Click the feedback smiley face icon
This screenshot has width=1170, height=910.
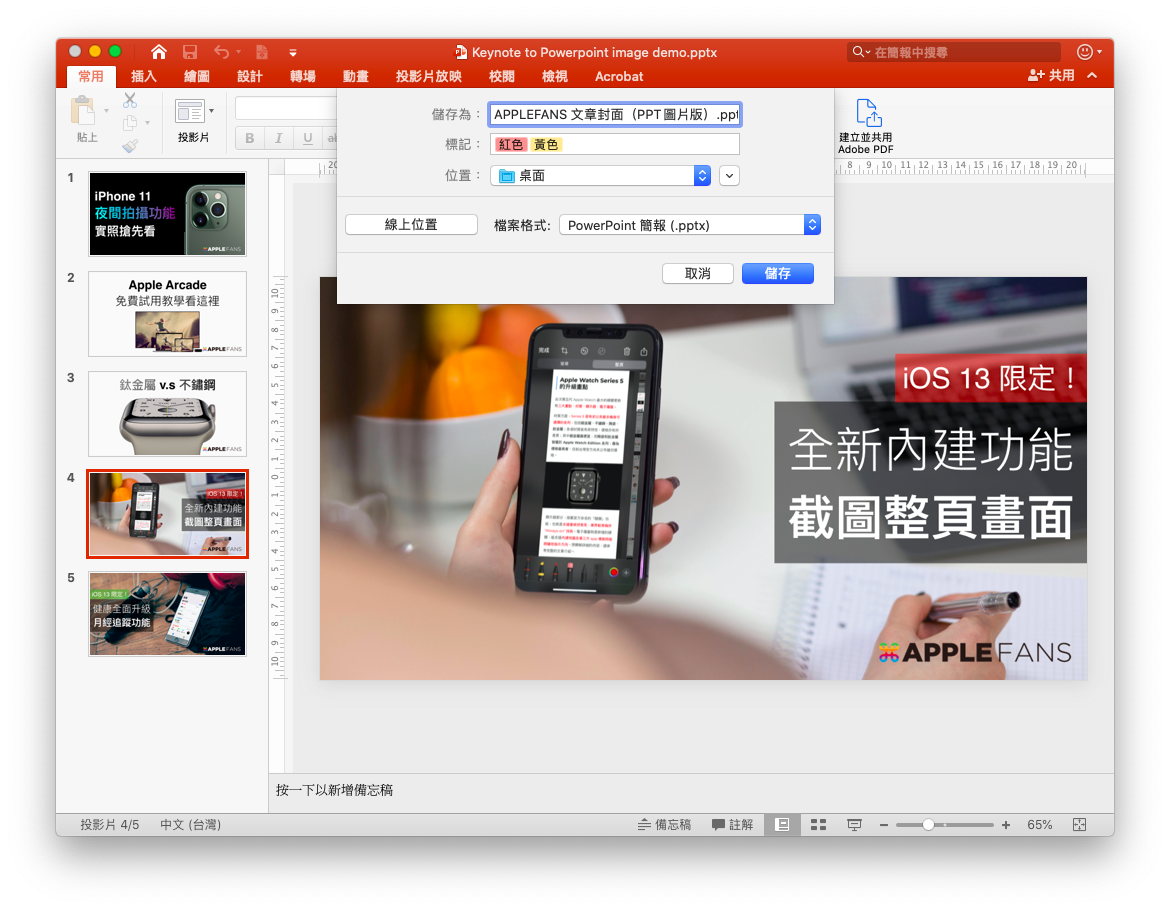pos(1085,51)
